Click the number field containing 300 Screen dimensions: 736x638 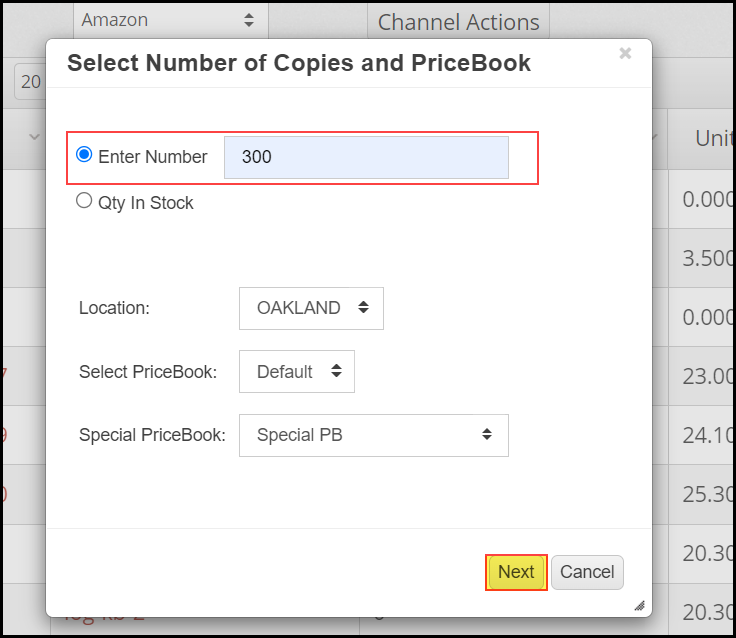click(366, 157)
